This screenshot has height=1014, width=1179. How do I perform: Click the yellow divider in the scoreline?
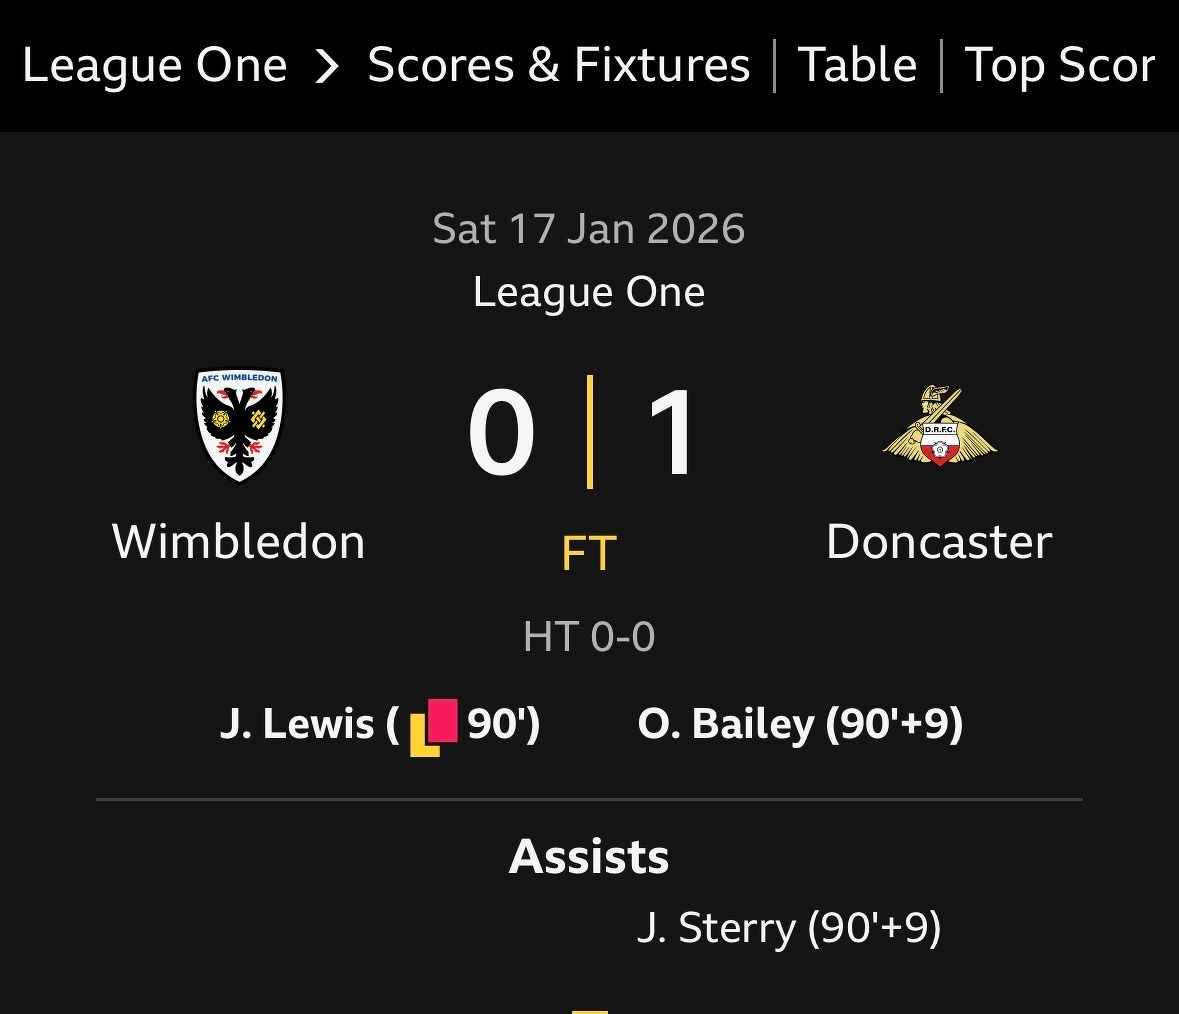point(591,430)
